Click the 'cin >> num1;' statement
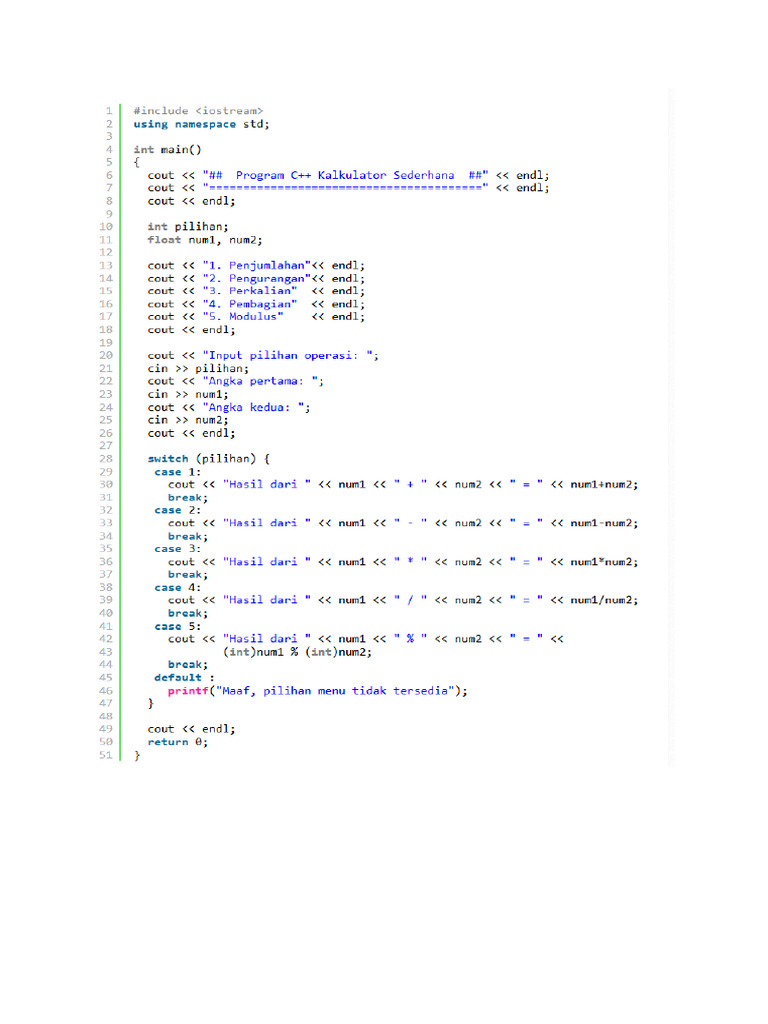Viewport: 768px width, 1024px height. 188,394
